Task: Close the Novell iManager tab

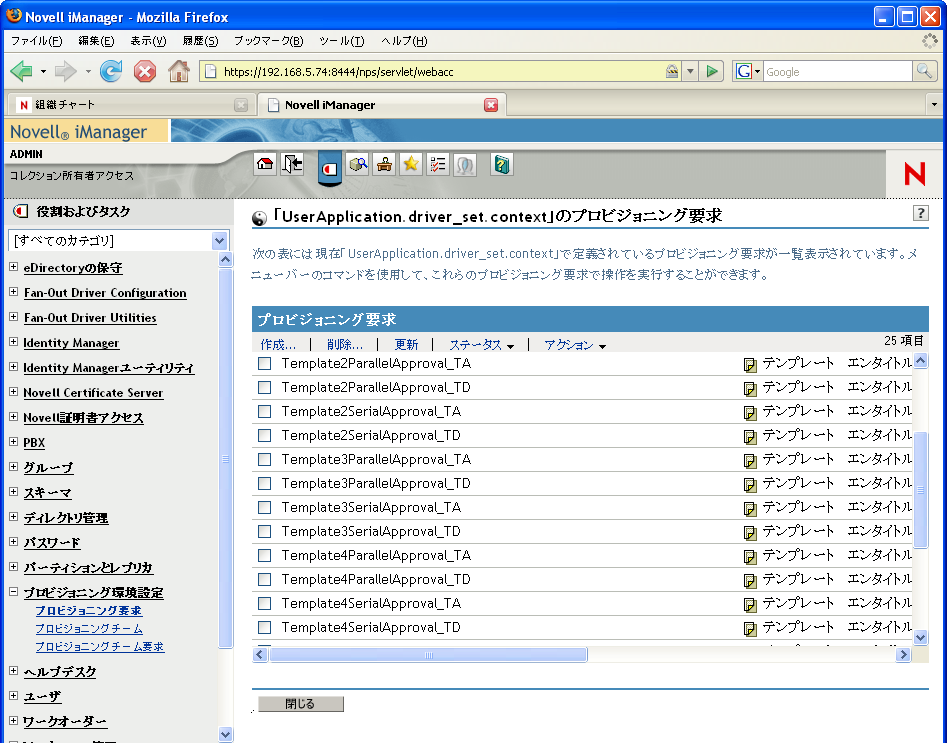Action: click(491, 105)
